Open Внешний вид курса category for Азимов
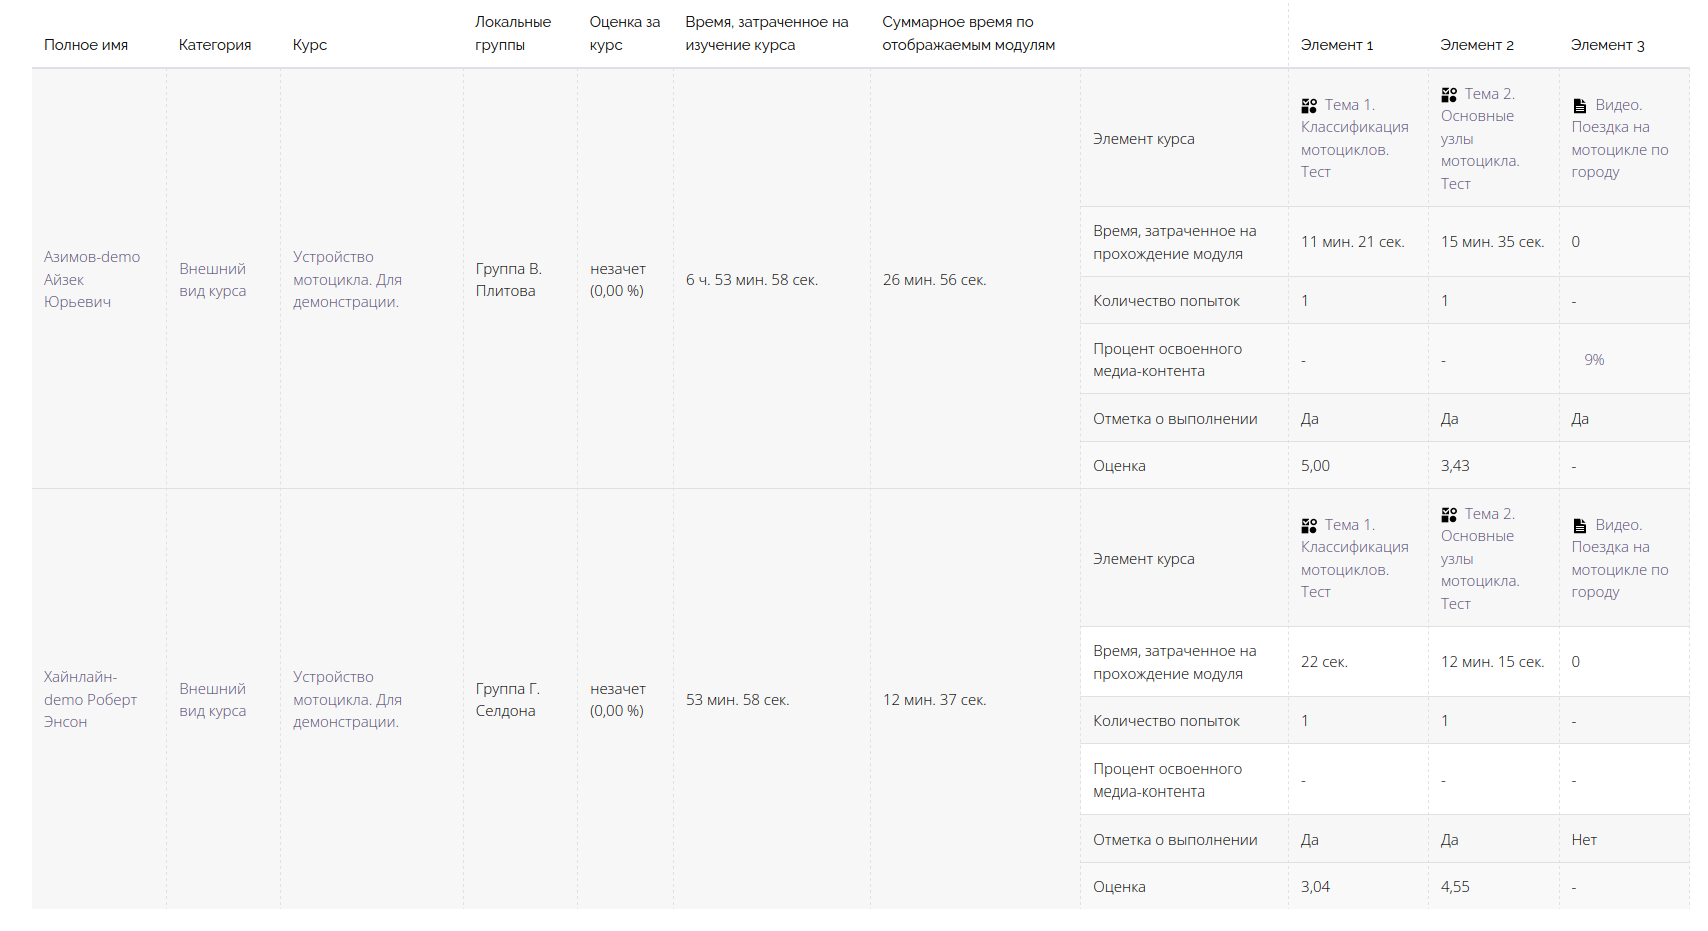 tap(212, 280)
